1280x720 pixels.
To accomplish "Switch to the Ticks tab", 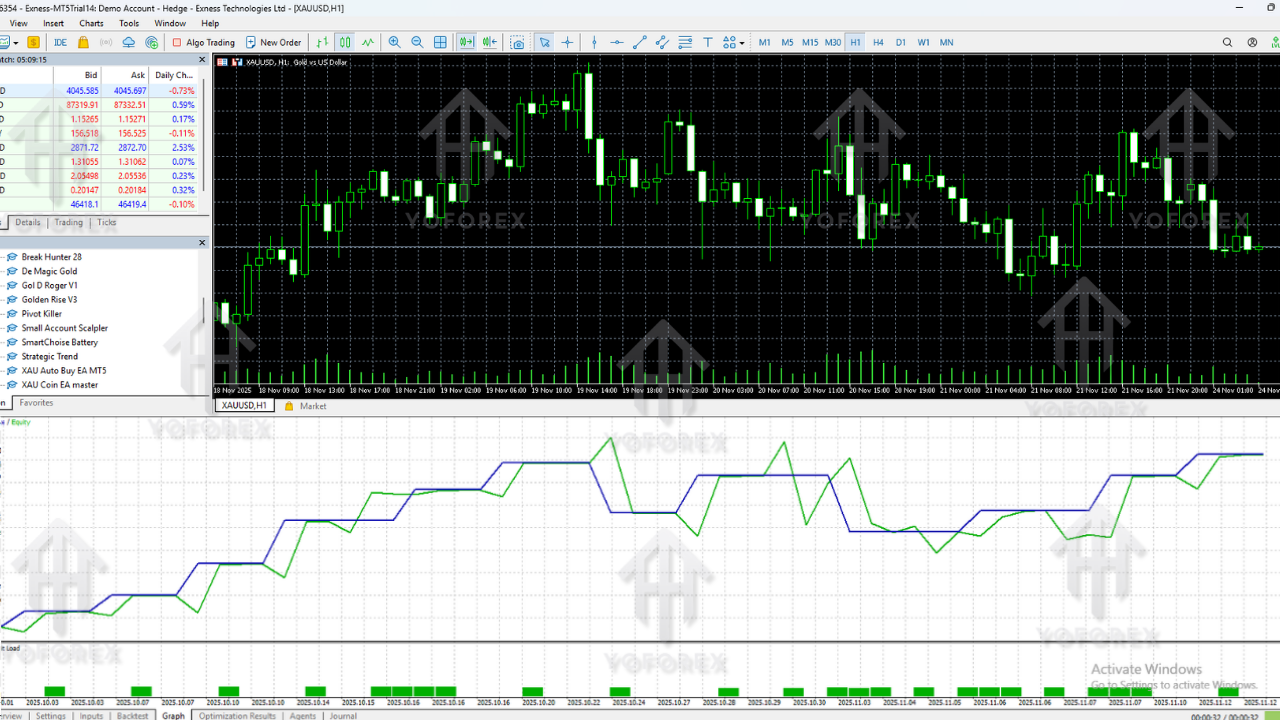I will click(106, 222).
